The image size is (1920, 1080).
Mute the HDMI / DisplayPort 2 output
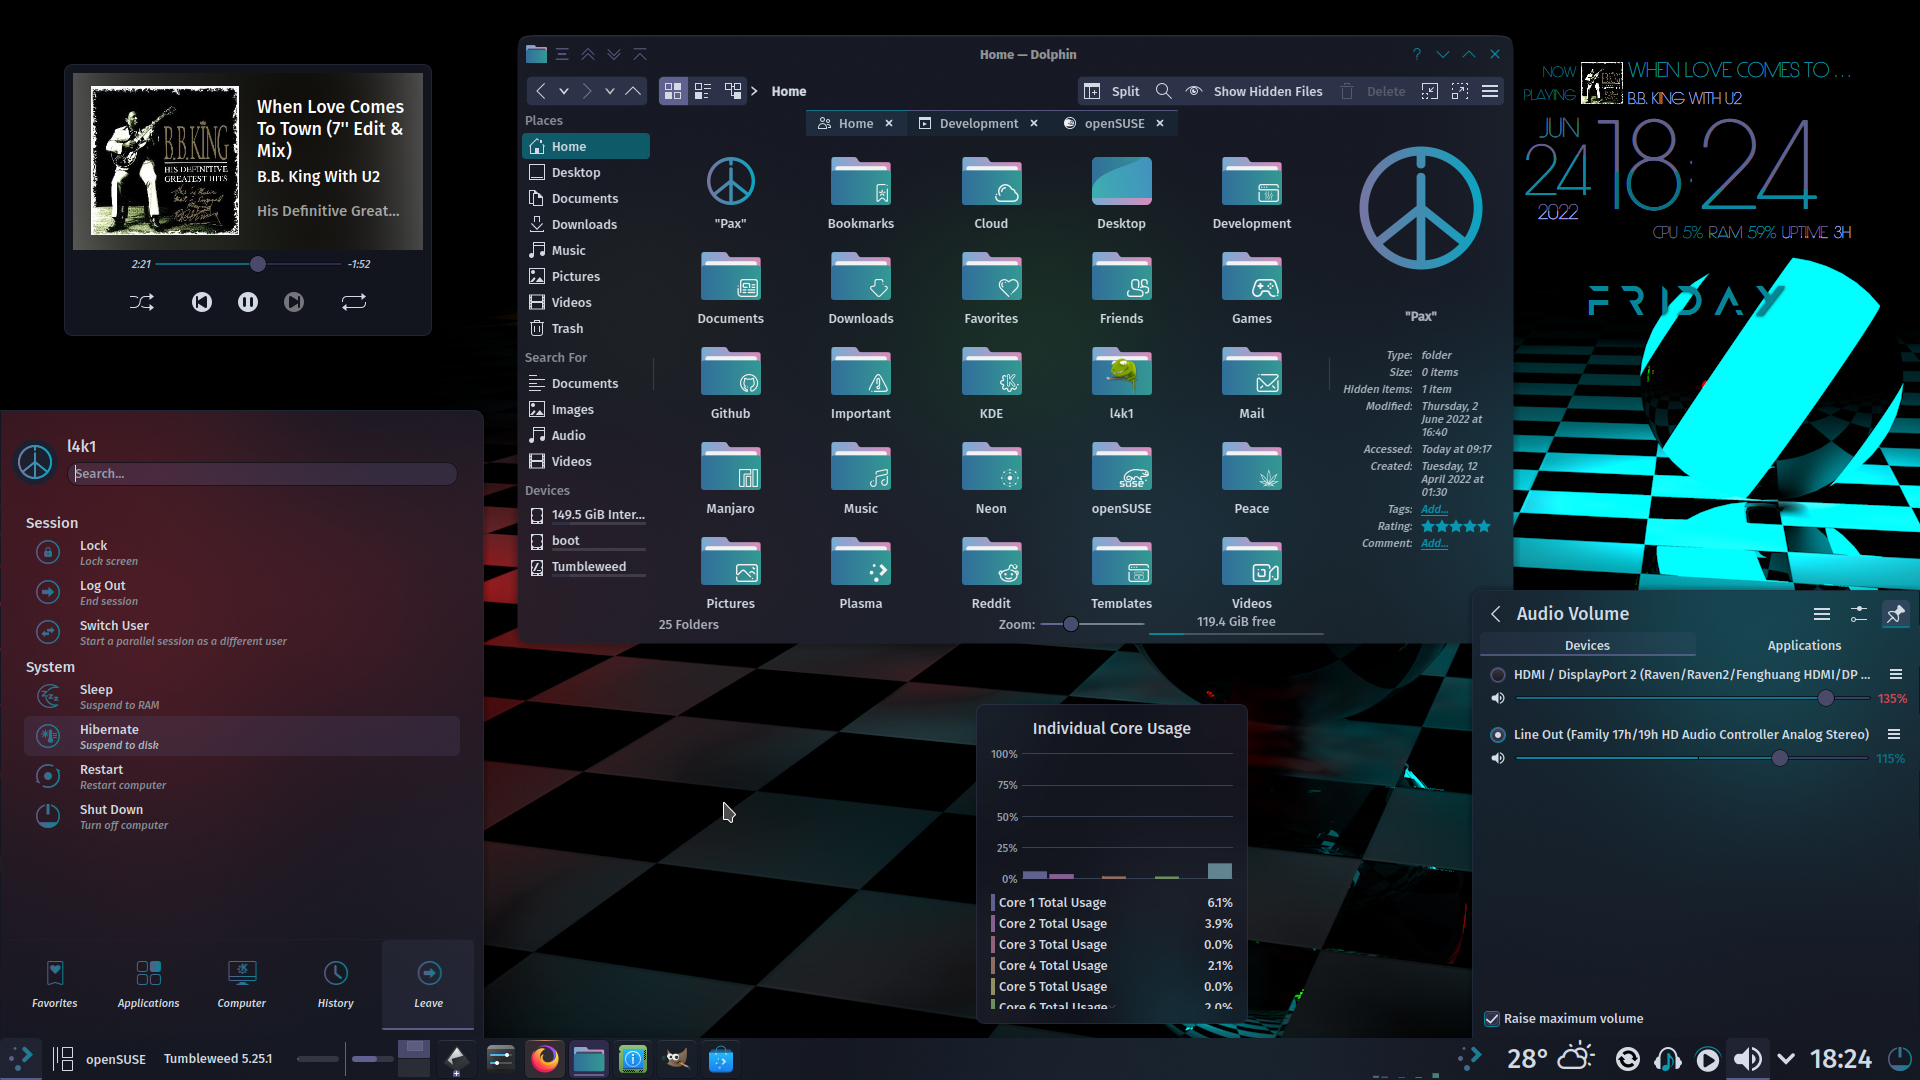(1498, 698)
